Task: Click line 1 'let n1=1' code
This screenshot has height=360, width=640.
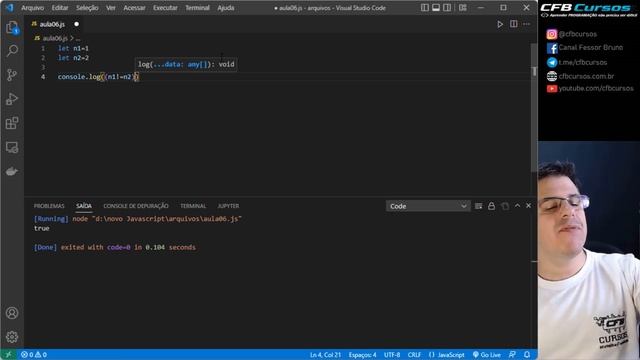Action: coord(73,48)
